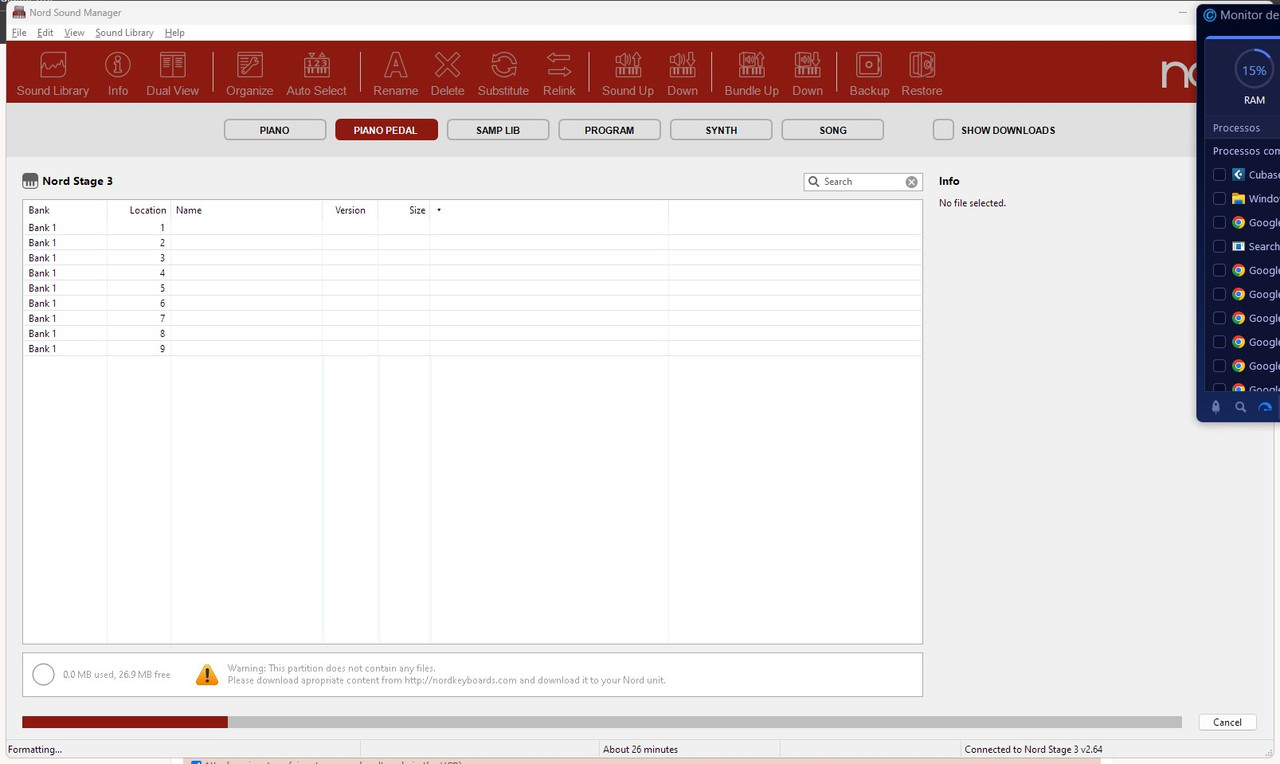Viewport: 1280px width, 764px height.
Task: Click the storage usage circle indicator
Action: 43,674
